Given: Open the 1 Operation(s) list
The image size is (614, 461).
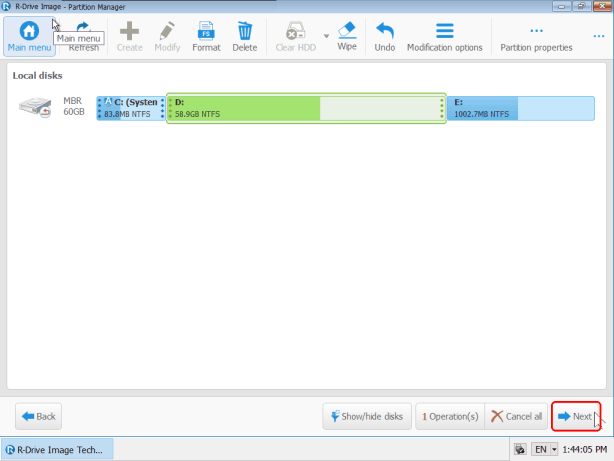Looking at the screenshot, I should (450, 416).
